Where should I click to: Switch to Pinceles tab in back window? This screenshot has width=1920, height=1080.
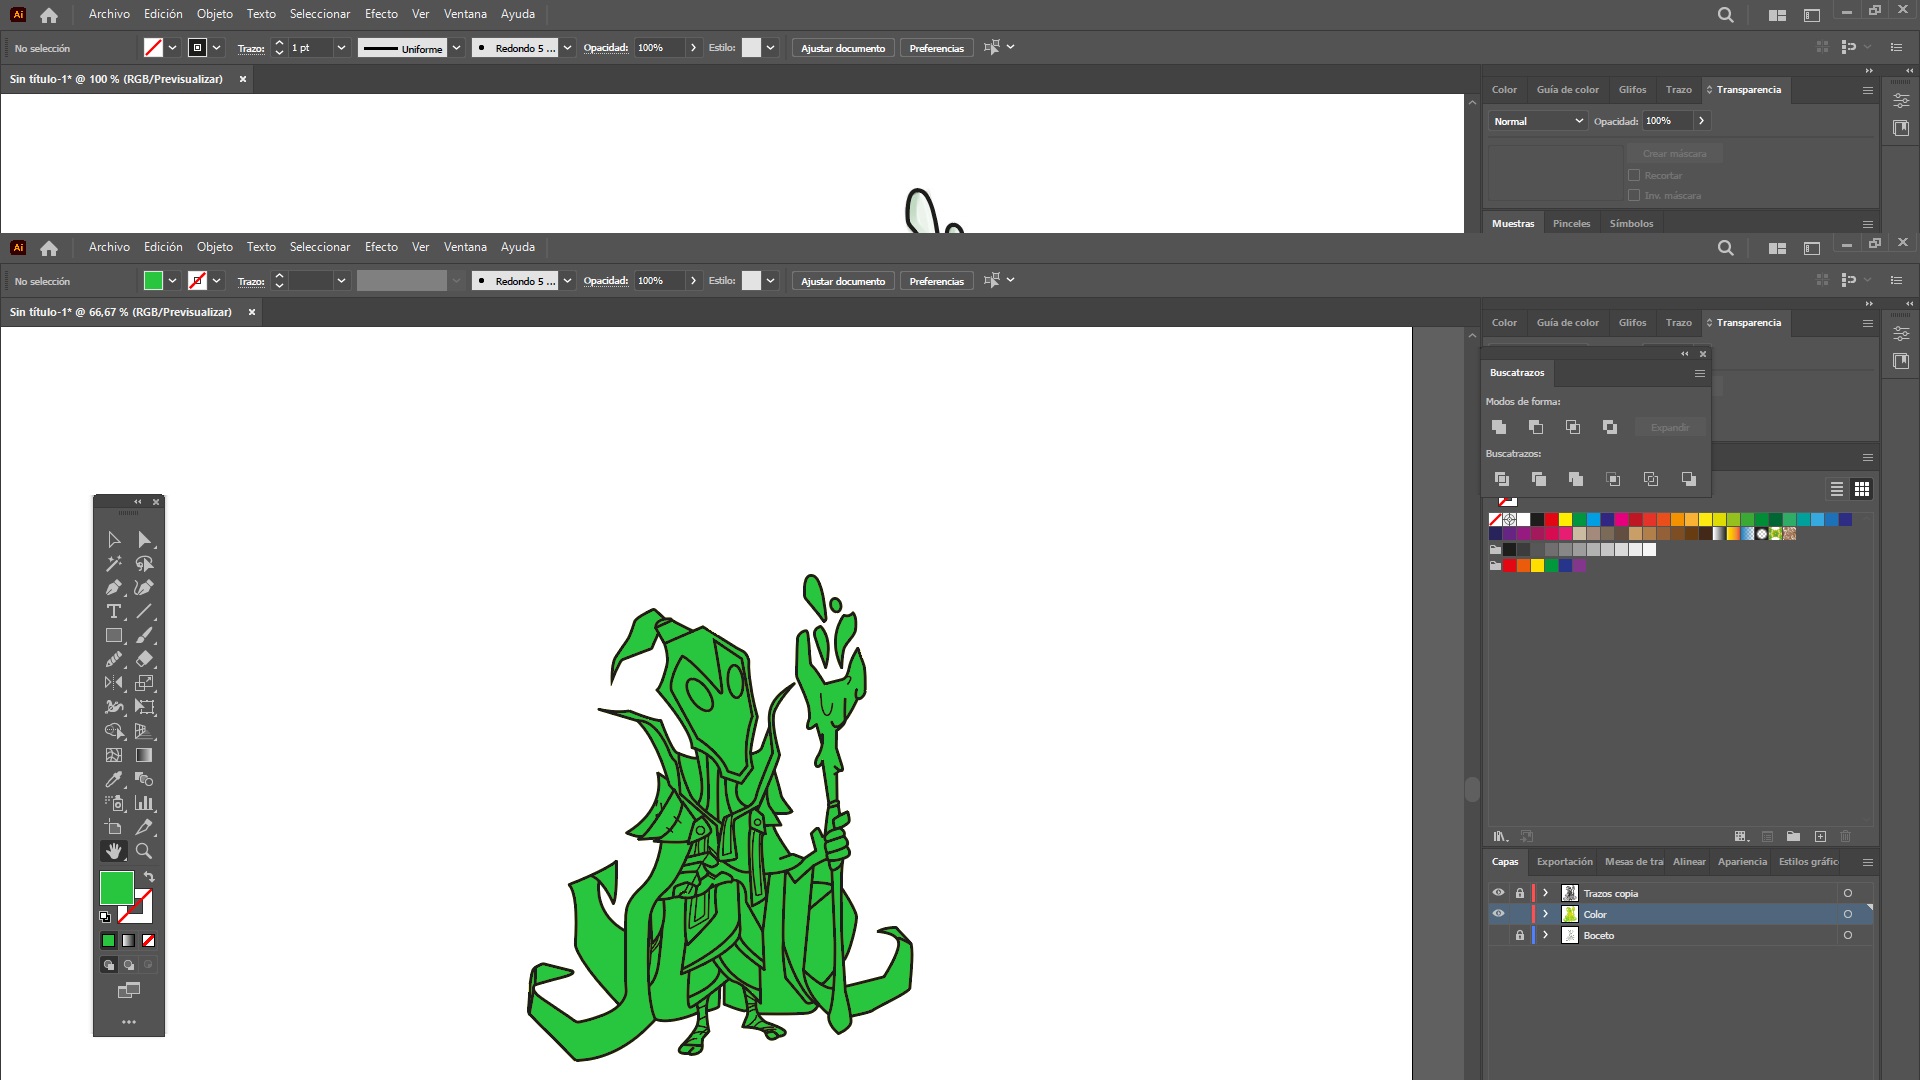click(1571, 224)
